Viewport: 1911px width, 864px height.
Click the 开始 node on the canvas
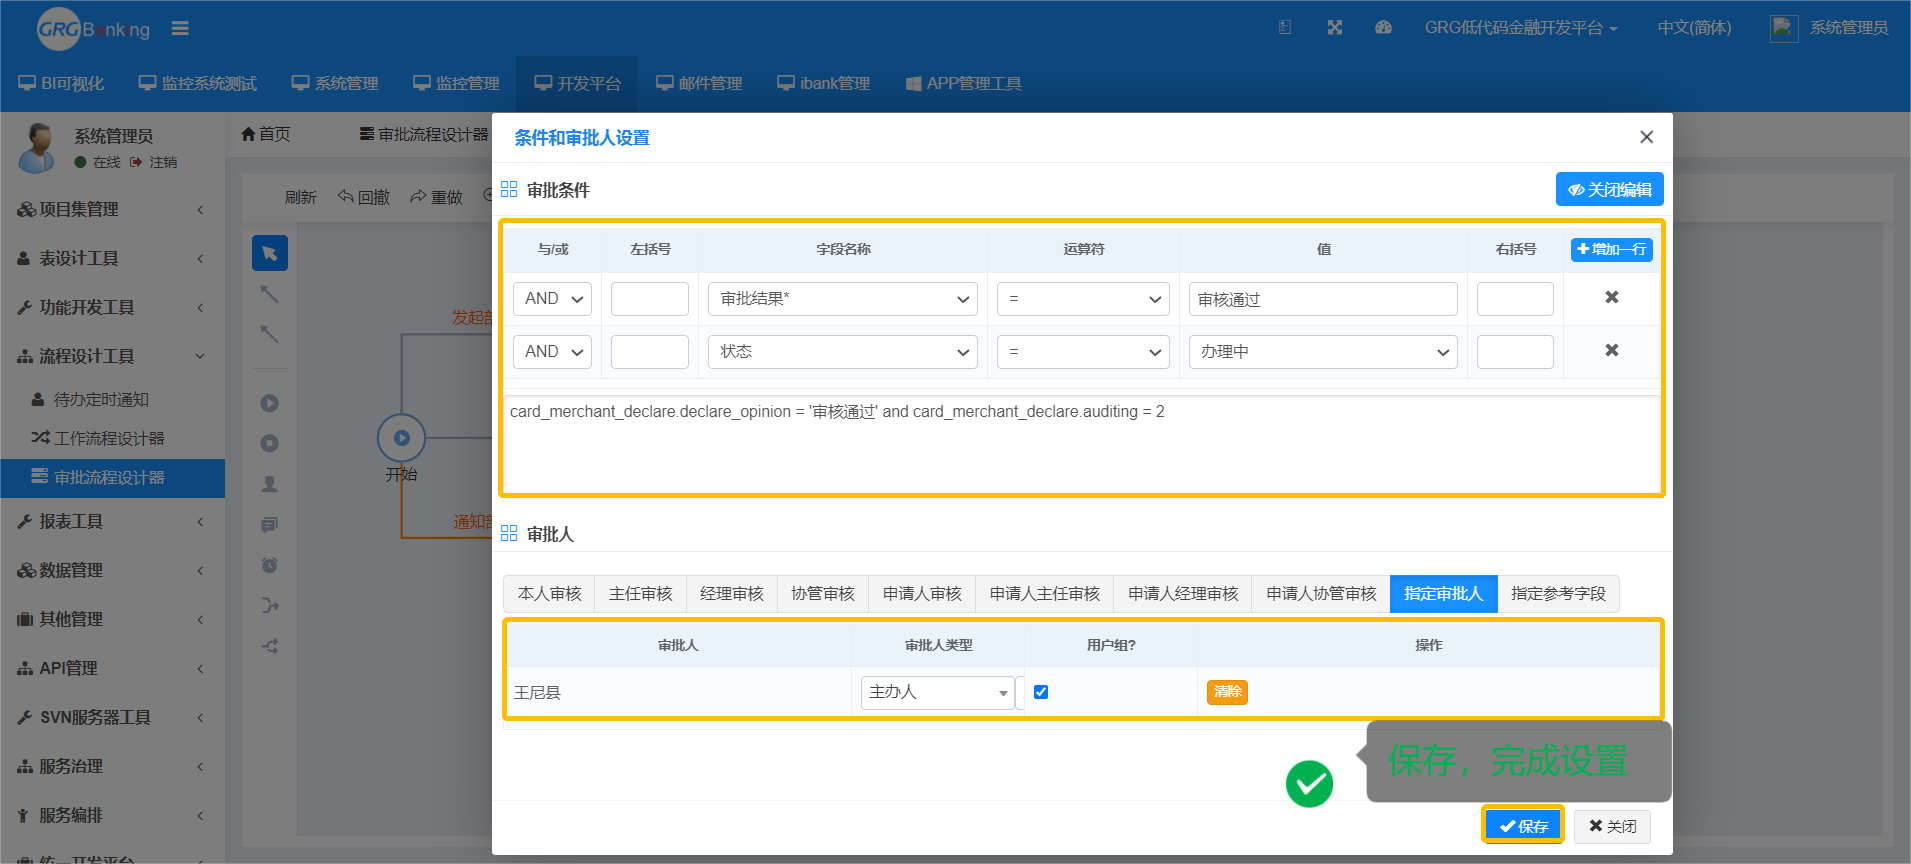pyautogui.click(x=401, y=438)
